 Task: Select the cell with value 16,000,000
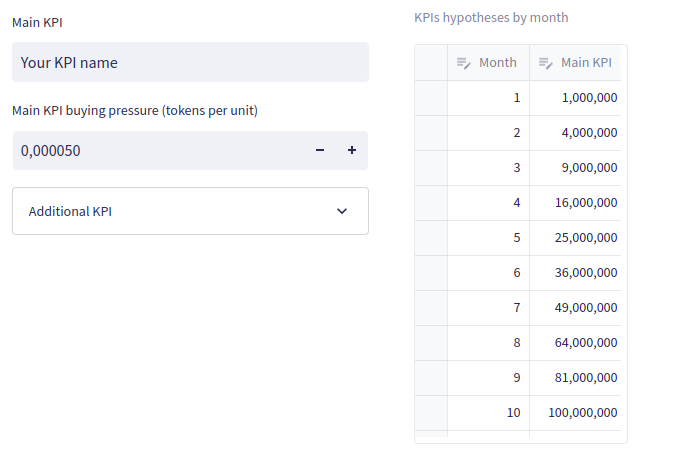click(575, 203)
